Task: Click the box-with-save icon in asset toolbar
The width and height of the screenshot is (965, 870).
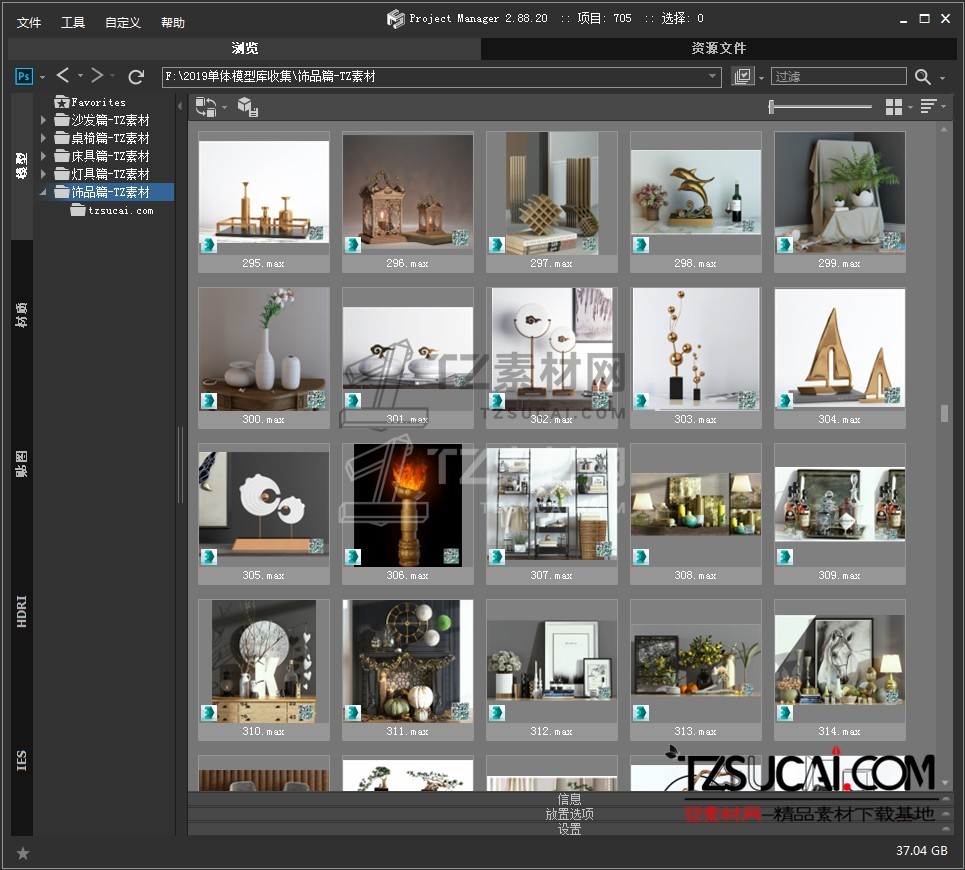Action: [247, 107]
